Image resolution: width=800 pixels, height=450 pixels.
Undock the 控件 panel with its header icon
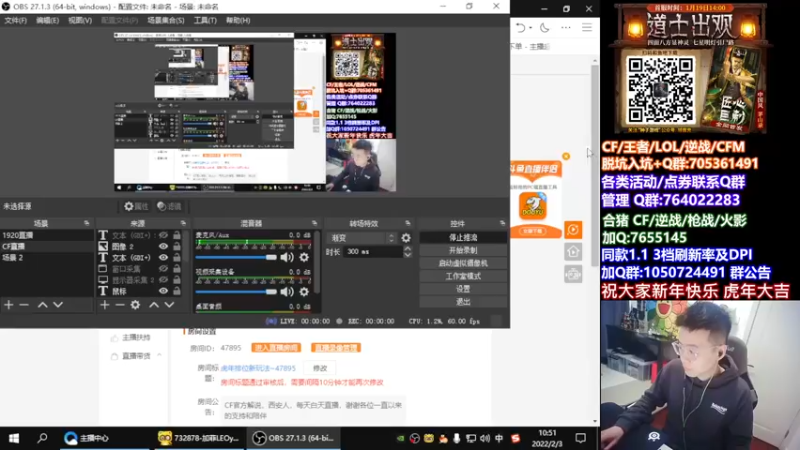503,223
